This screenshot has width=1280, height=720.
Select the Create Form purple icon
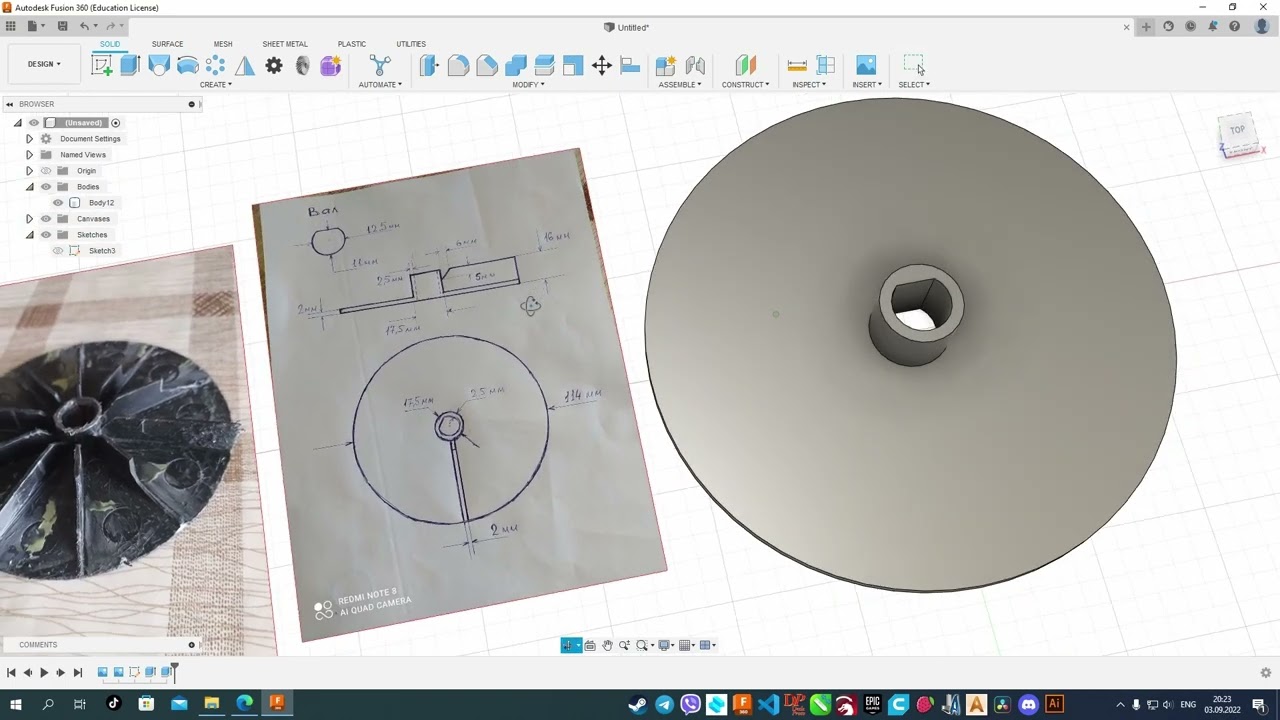331,66
